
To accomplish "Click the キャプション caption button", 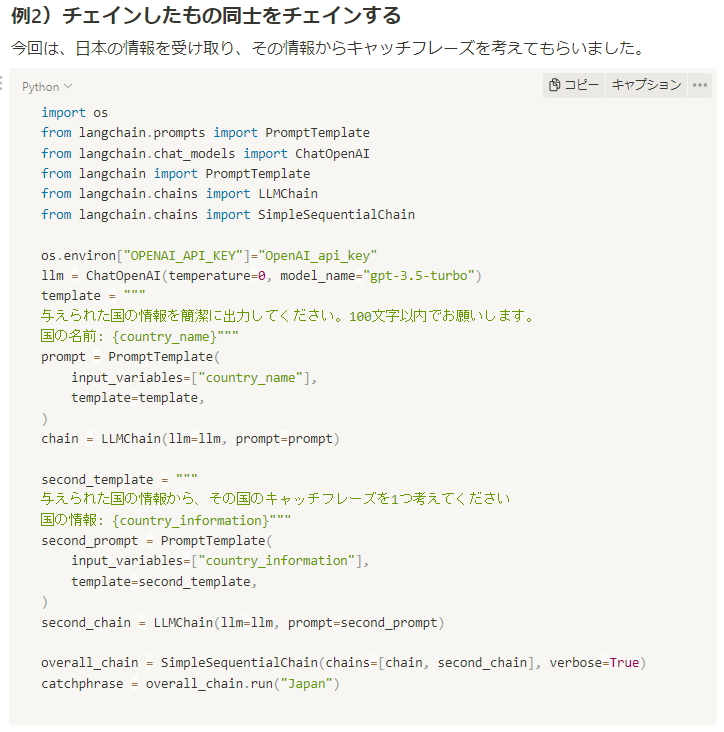I will (646, 85).
